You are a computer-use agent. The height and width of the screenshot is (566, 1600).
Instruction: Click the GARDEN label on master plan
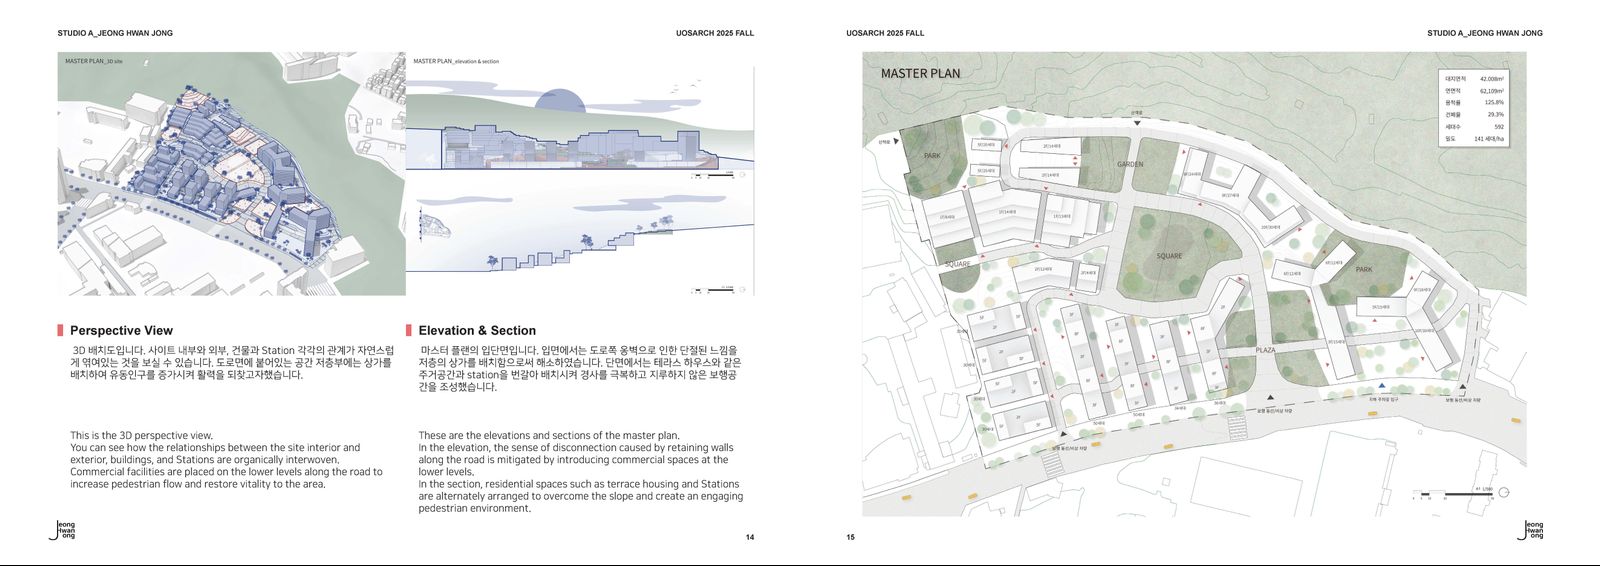coord(1130,164)
